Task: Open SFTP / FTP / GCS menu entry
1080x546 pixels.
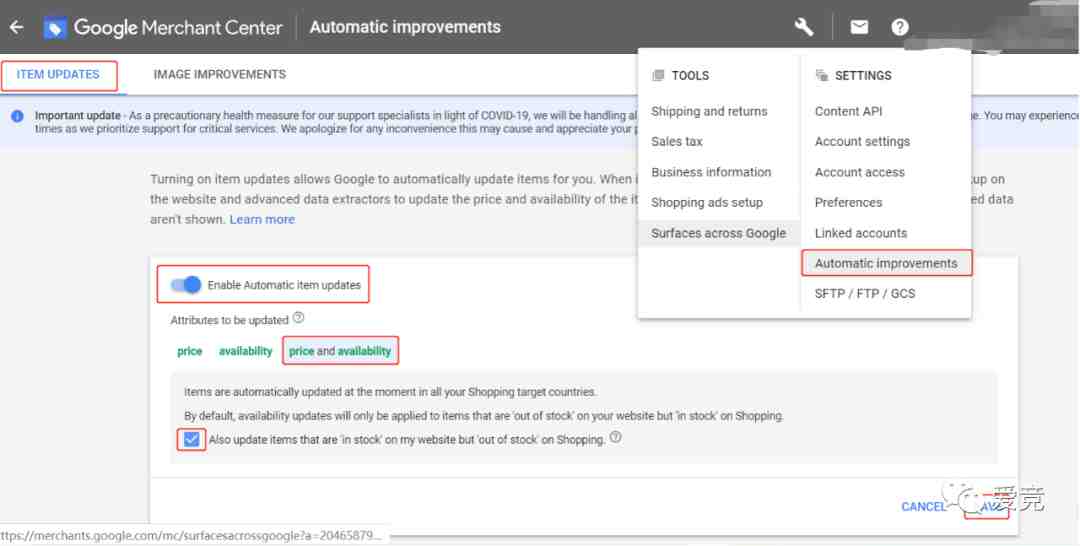Action: pyautogui.click(x=865, y=293)
